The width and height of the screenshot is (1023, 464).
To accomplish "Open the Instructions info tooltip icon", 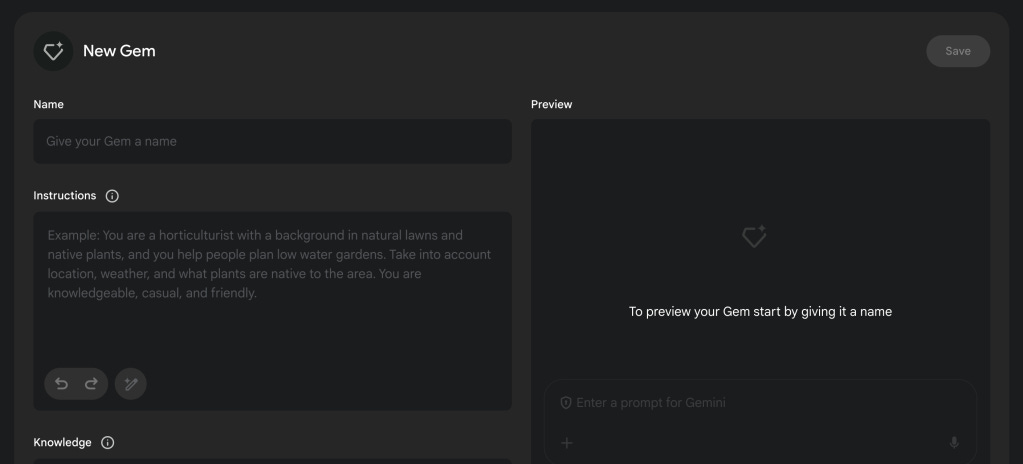I will (x=112, y=196).
